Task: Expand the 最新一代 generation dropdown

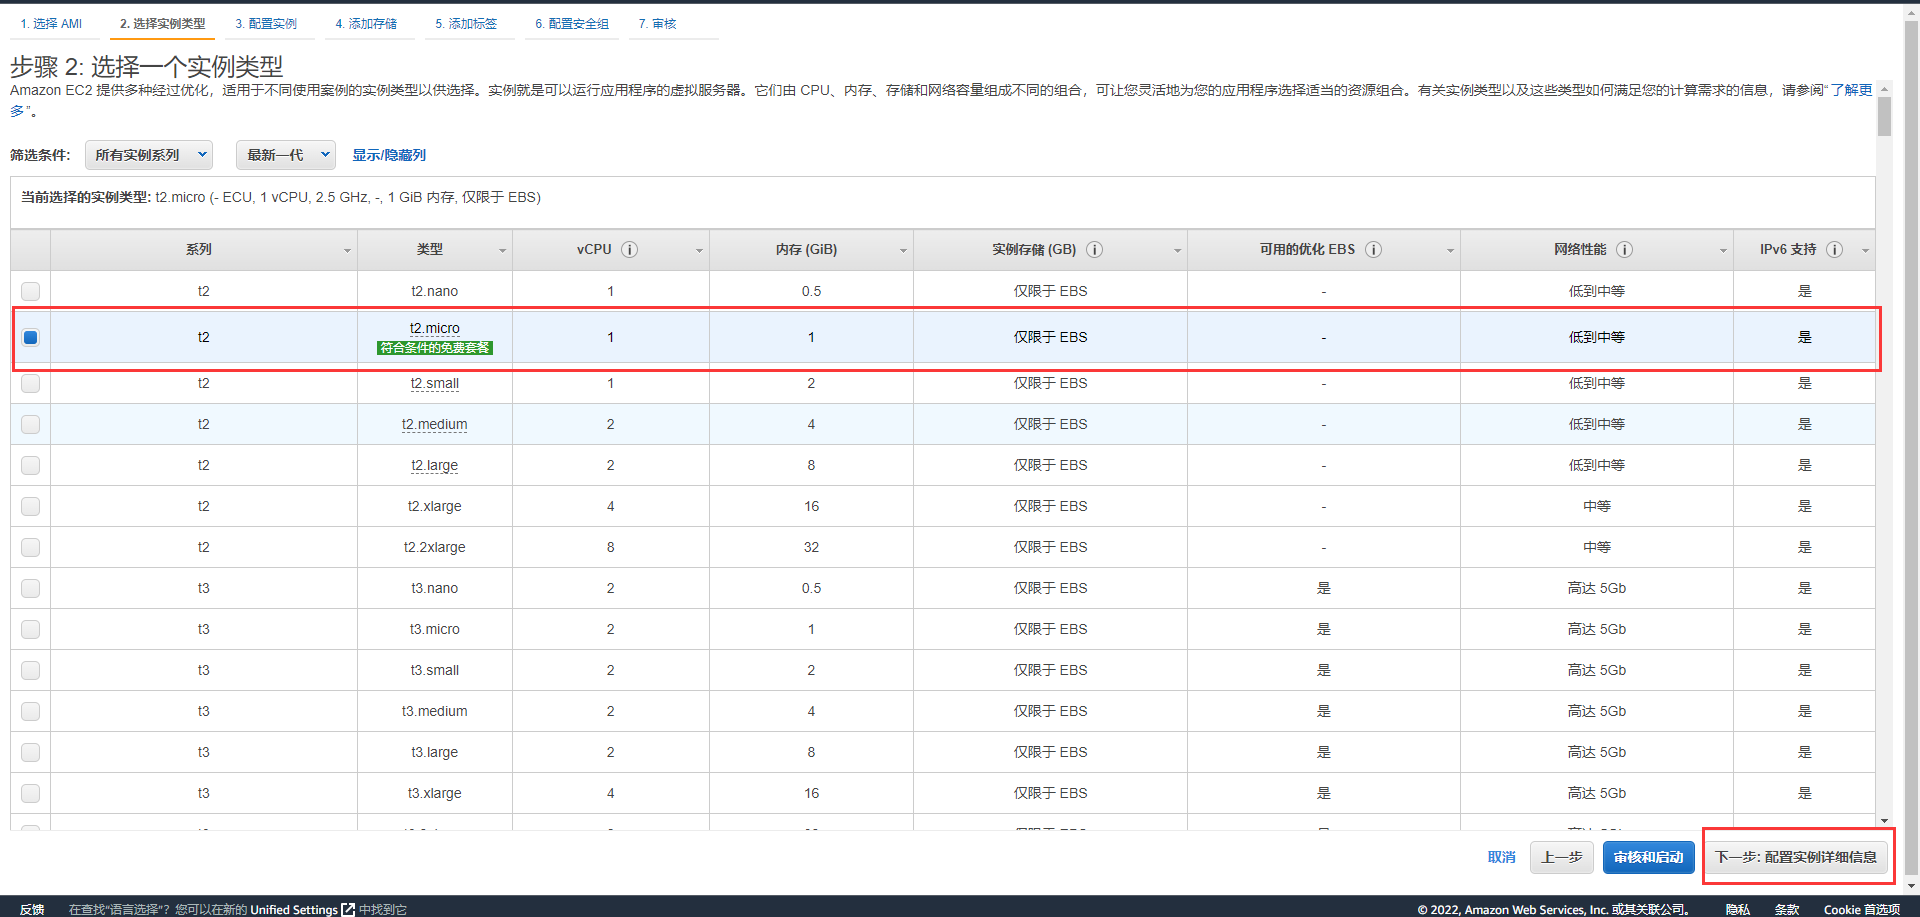Action: tap(286, 155)
